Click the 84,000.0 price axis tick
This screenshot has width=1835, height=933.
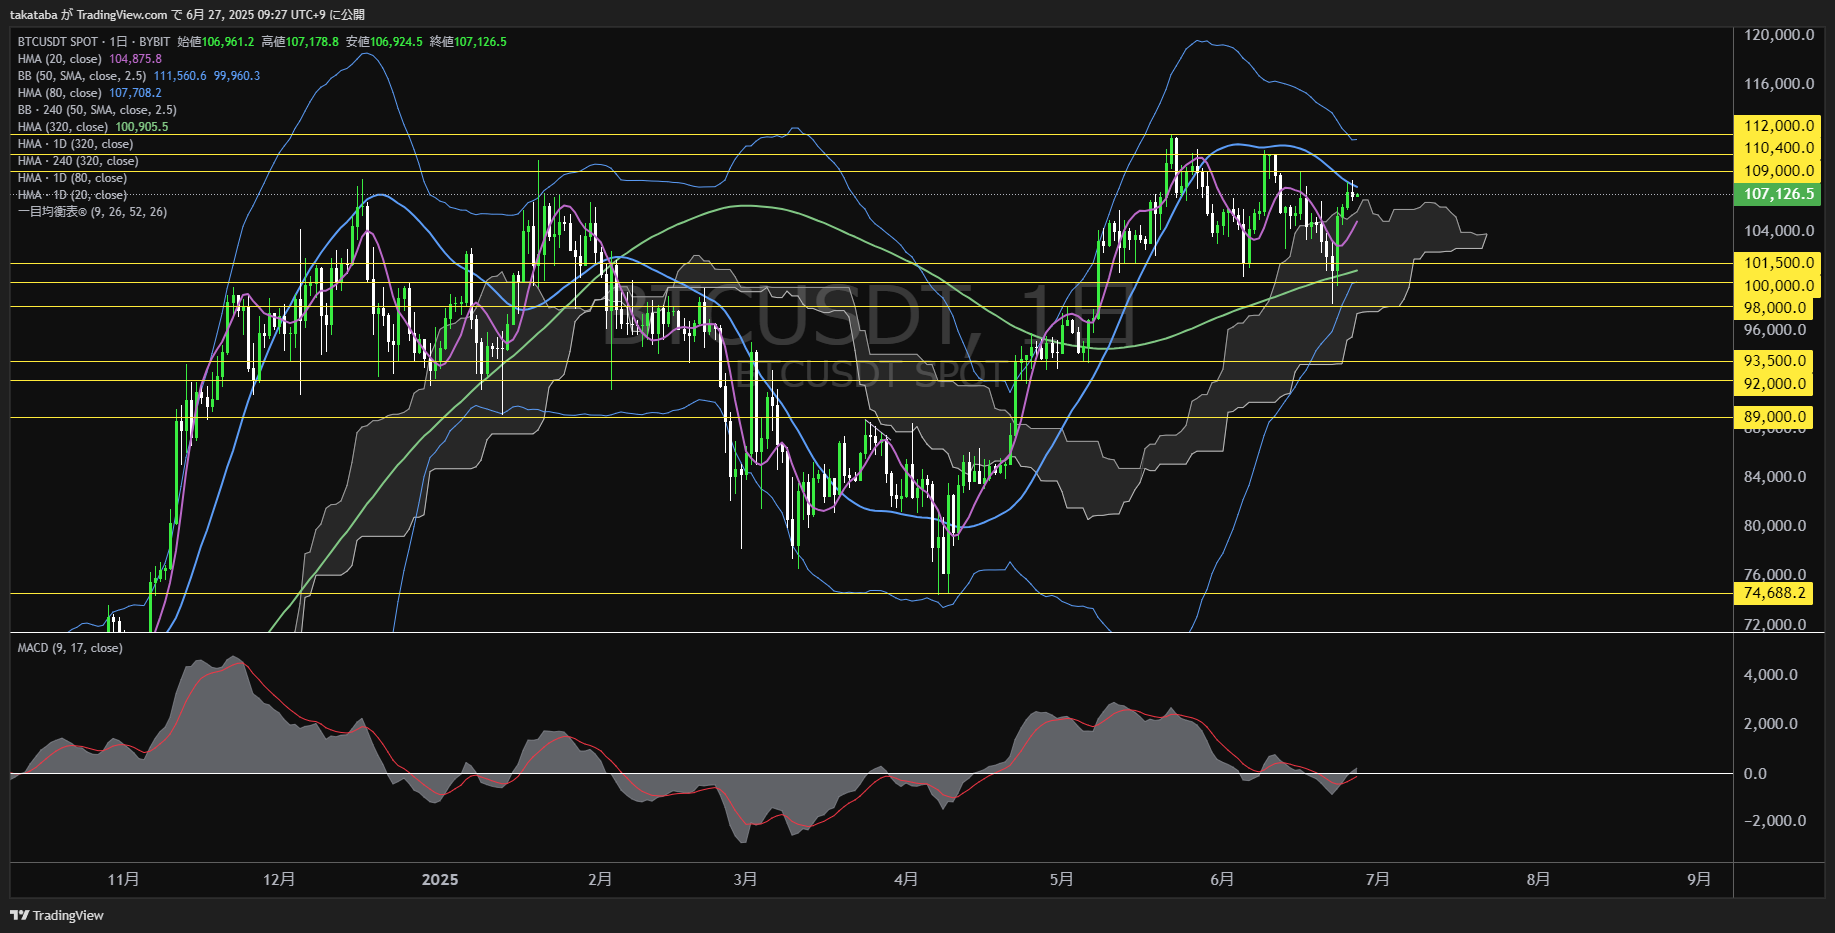click(x=1775, y=477)
